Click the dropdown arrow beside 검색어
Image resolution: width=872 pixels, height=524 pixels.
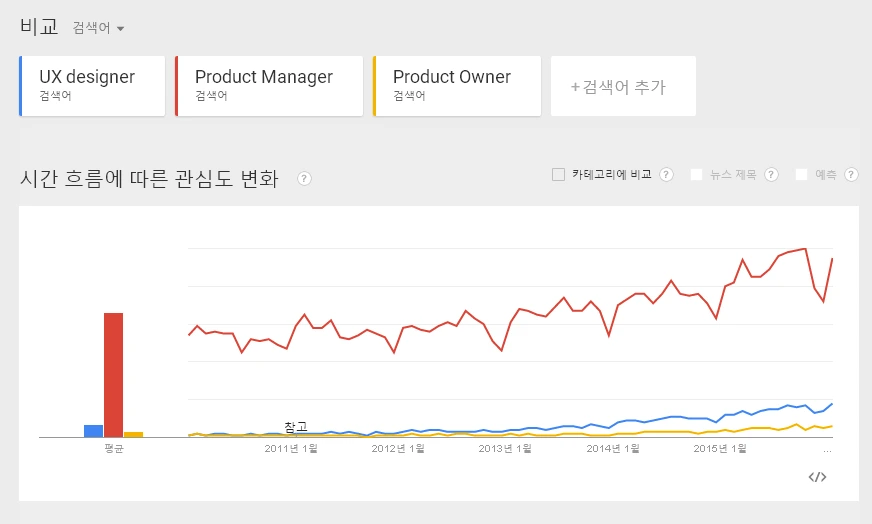coord(121,28)
